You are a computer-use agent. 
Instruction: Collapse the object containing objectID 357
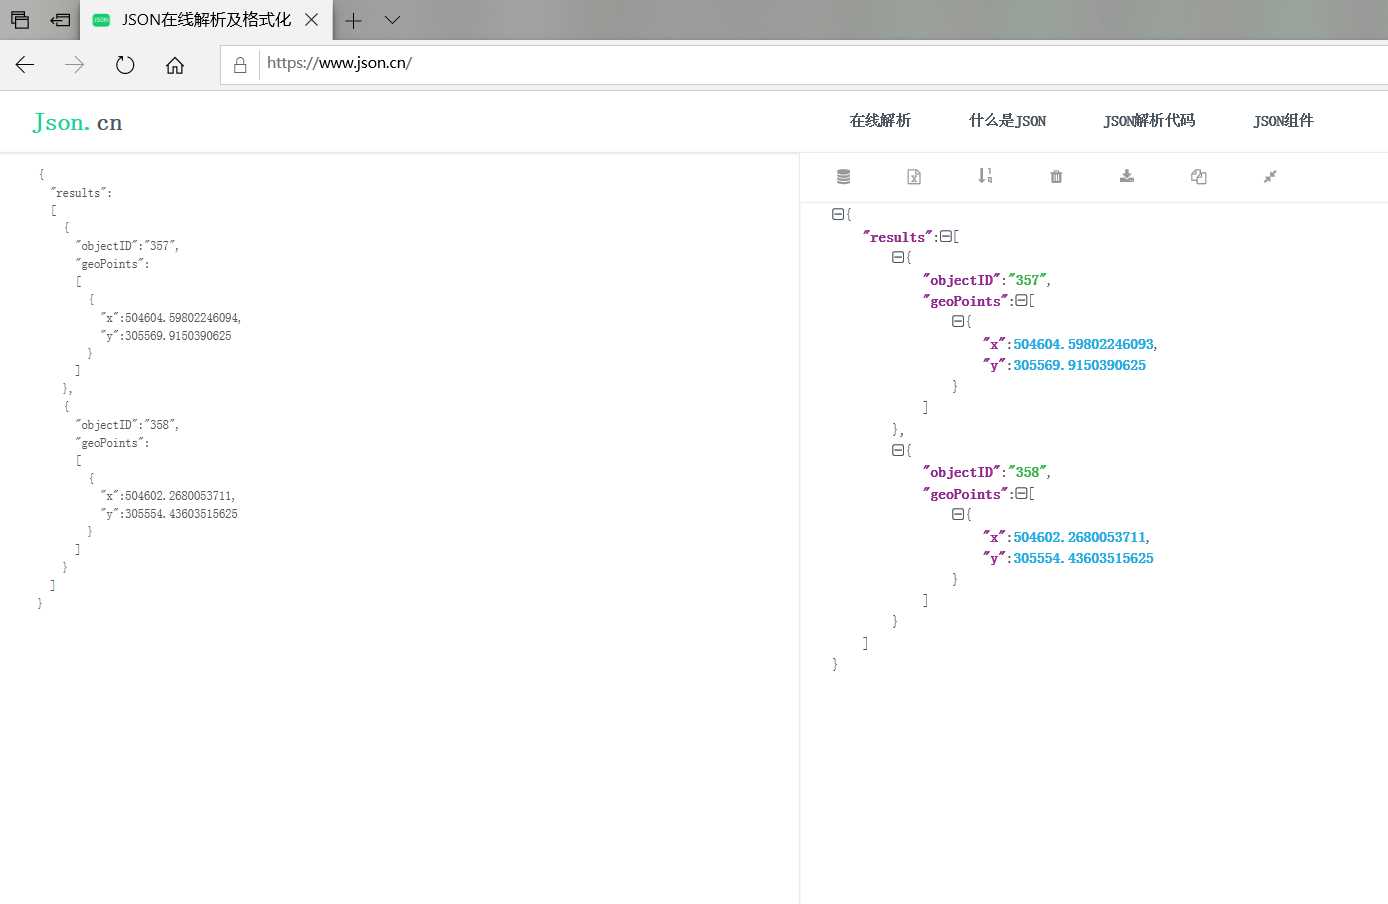coord(898,257)
